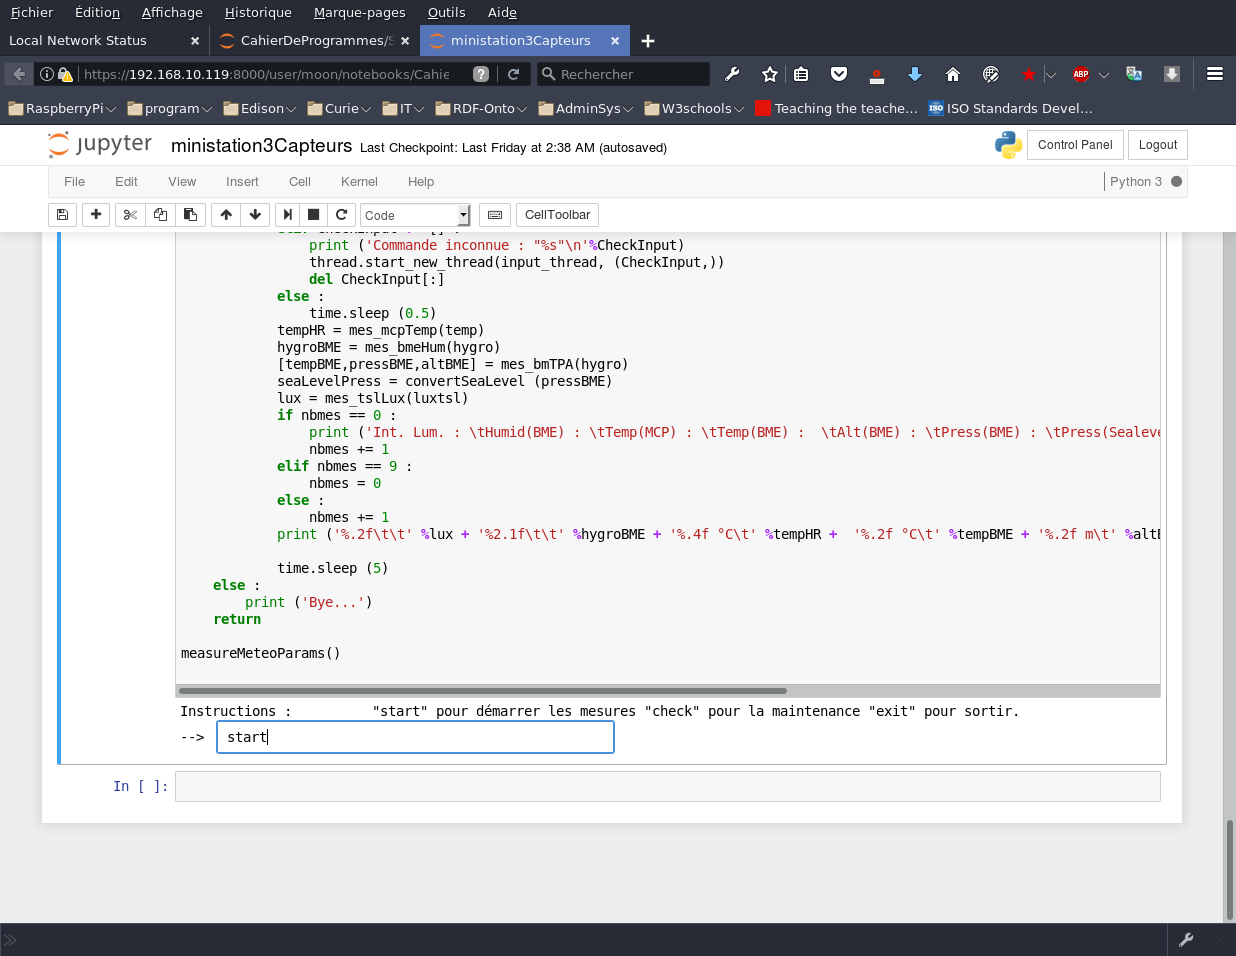Paste cells below using the paste icon

(x=190, y=215)
